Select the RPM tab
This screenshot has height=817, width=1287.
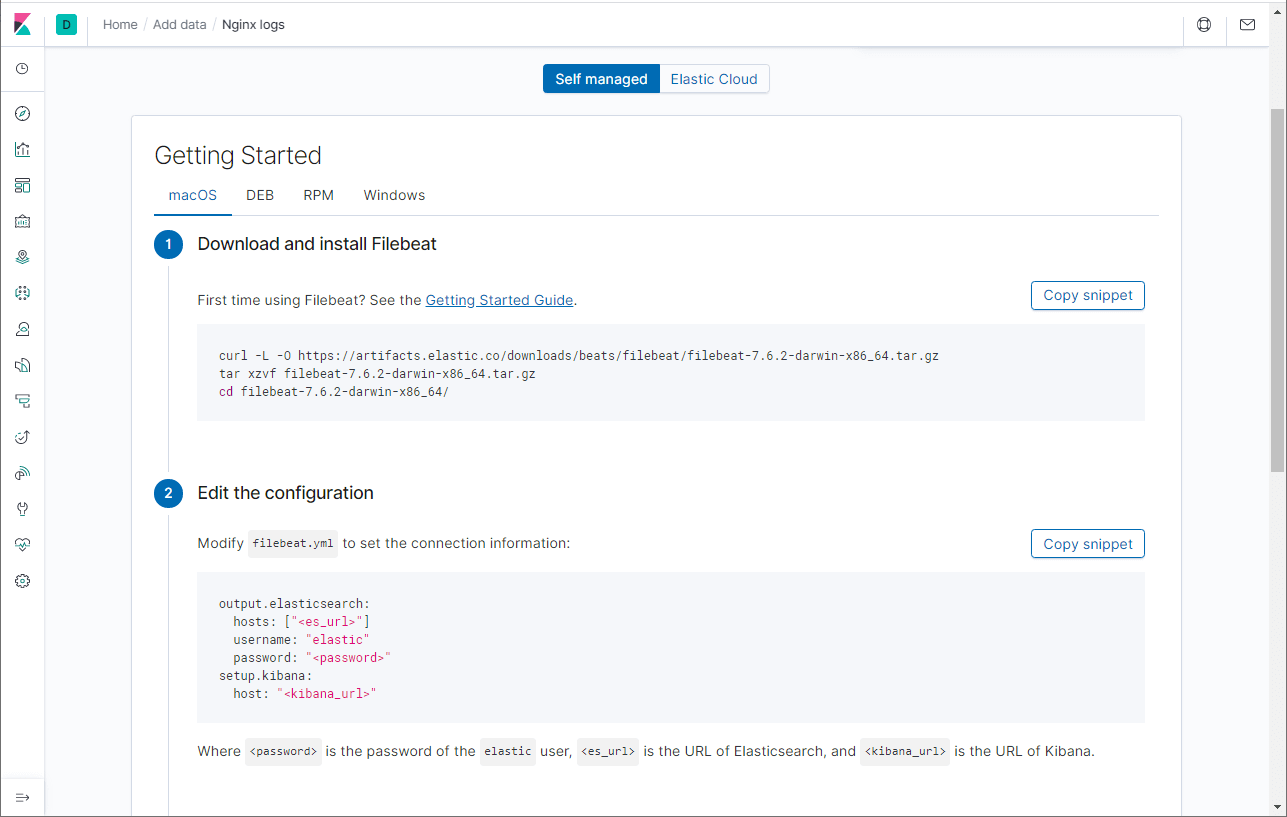[319, 195]
